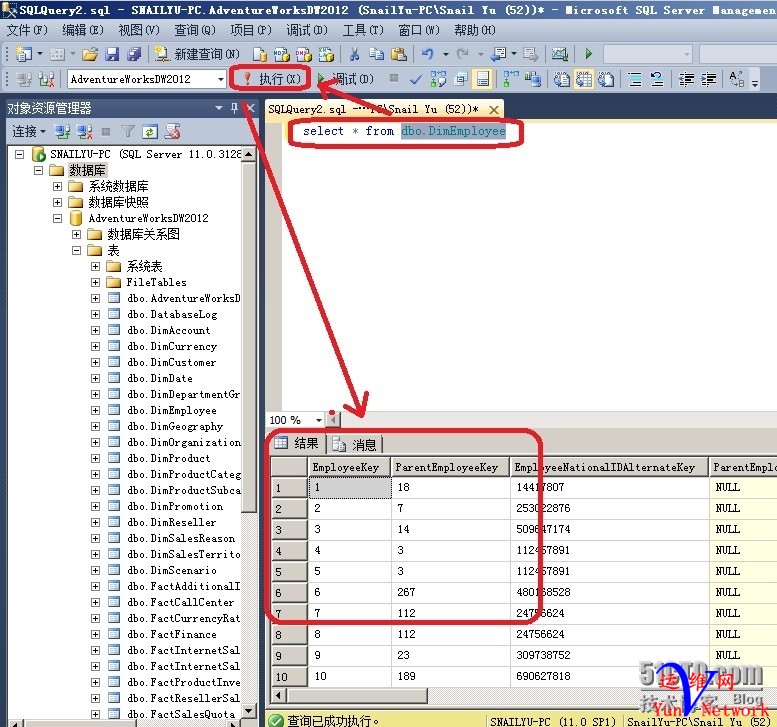The width and height of the screenshot is (777, 727).
Task: Click the New Query button
Action: pos(197,54)
